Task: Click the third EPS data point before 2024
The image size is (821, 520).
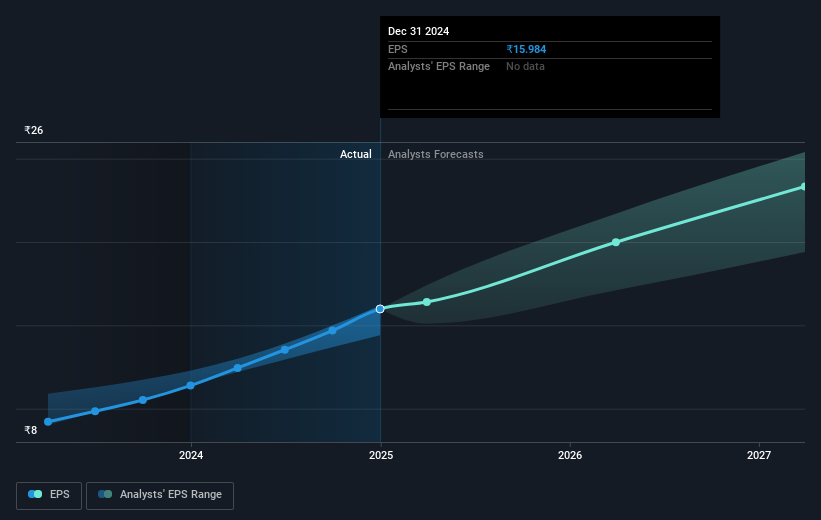Action: pyautogui.click(x=143, y=400)
